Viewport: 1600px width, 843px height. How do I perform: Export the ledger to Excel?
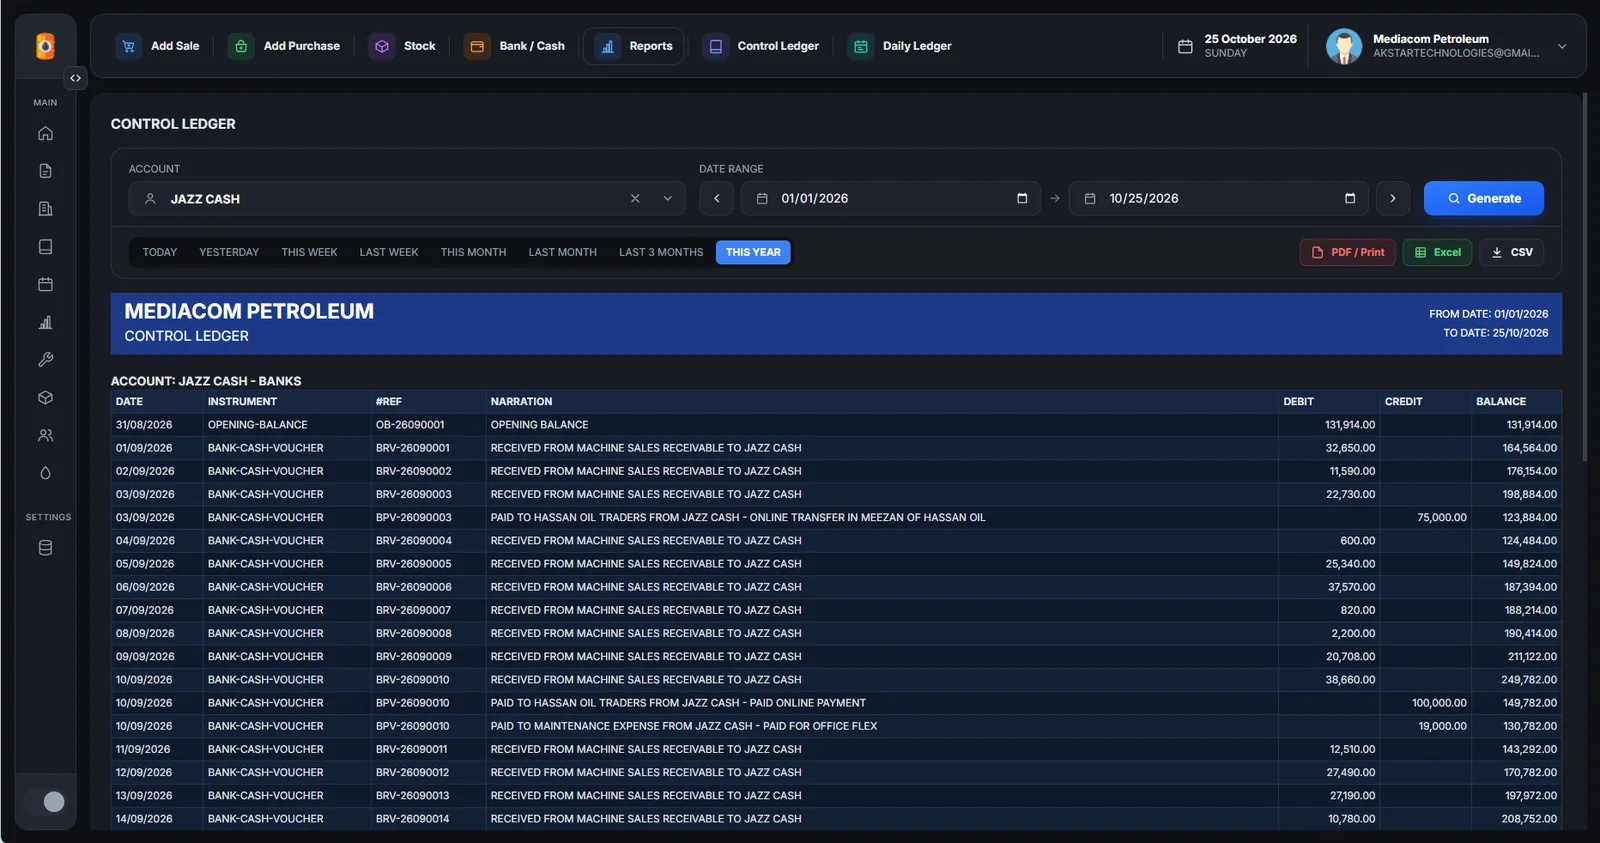pos(1437,252)
